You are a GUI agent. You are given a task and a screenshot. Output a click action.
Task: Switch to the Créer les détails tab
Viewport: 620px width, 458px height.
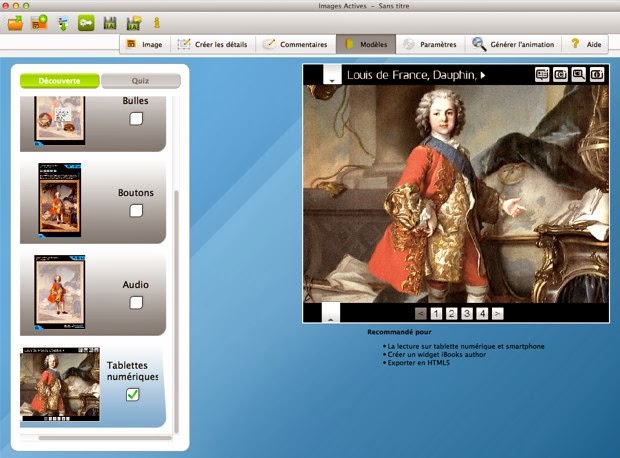point(212,44)
